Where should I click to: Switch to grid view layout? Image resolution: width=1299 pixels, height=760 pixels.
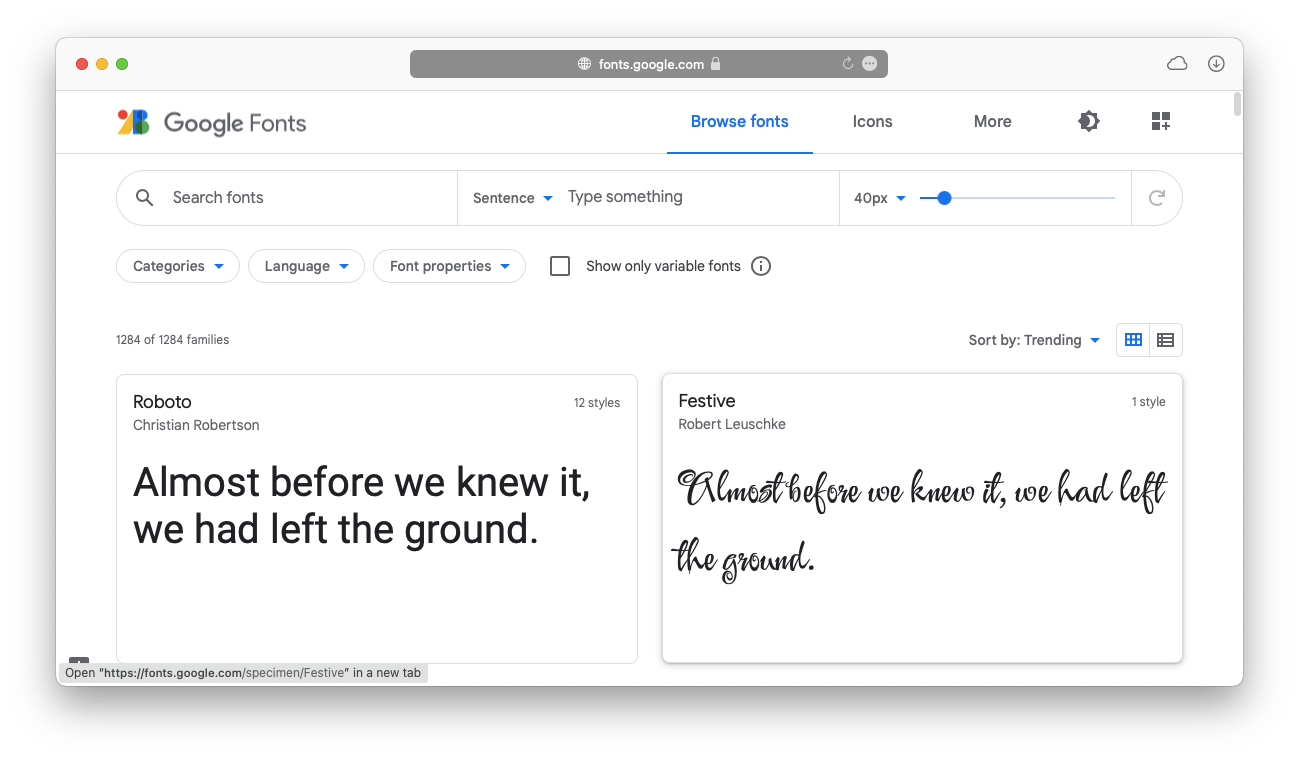point(1132,340)
